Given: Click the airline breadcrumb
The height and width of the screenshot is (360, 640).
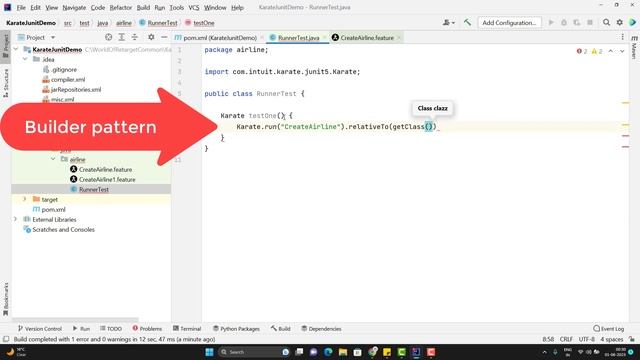Looking at the screenshot, I should point(124,23).
